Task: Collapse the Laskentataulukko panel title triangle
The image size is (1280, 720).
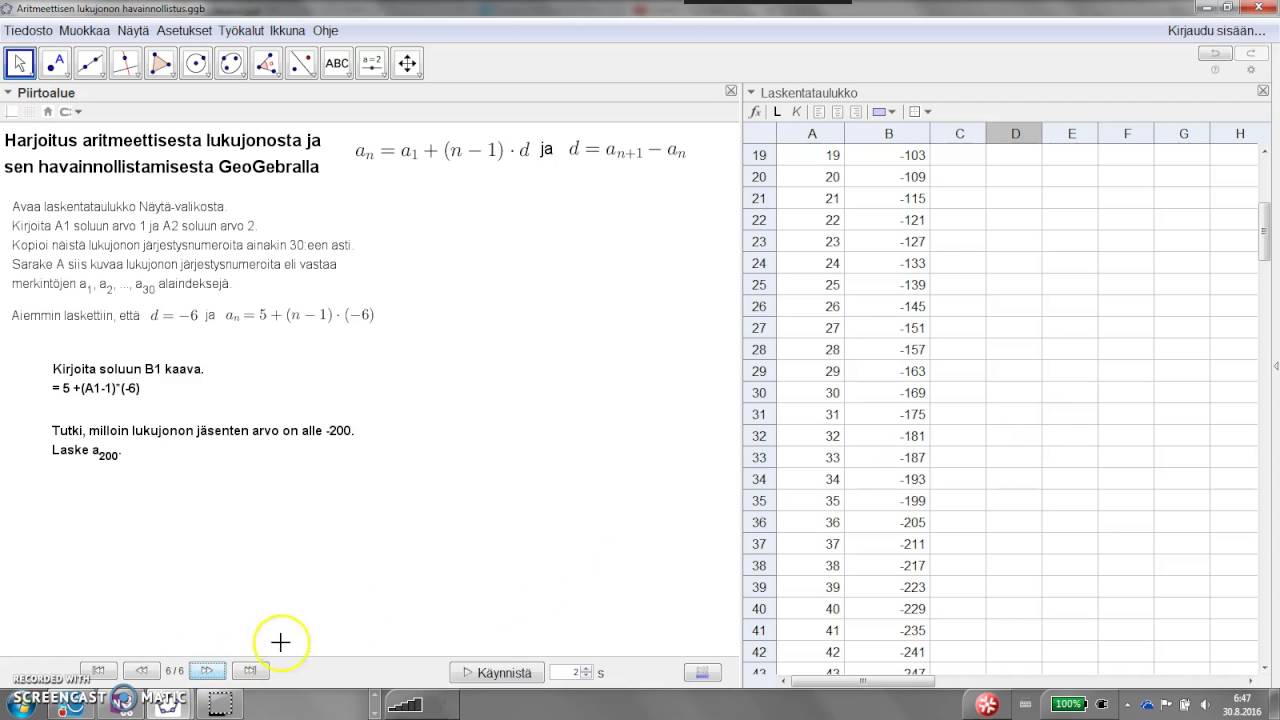Action: pos(751,92)
